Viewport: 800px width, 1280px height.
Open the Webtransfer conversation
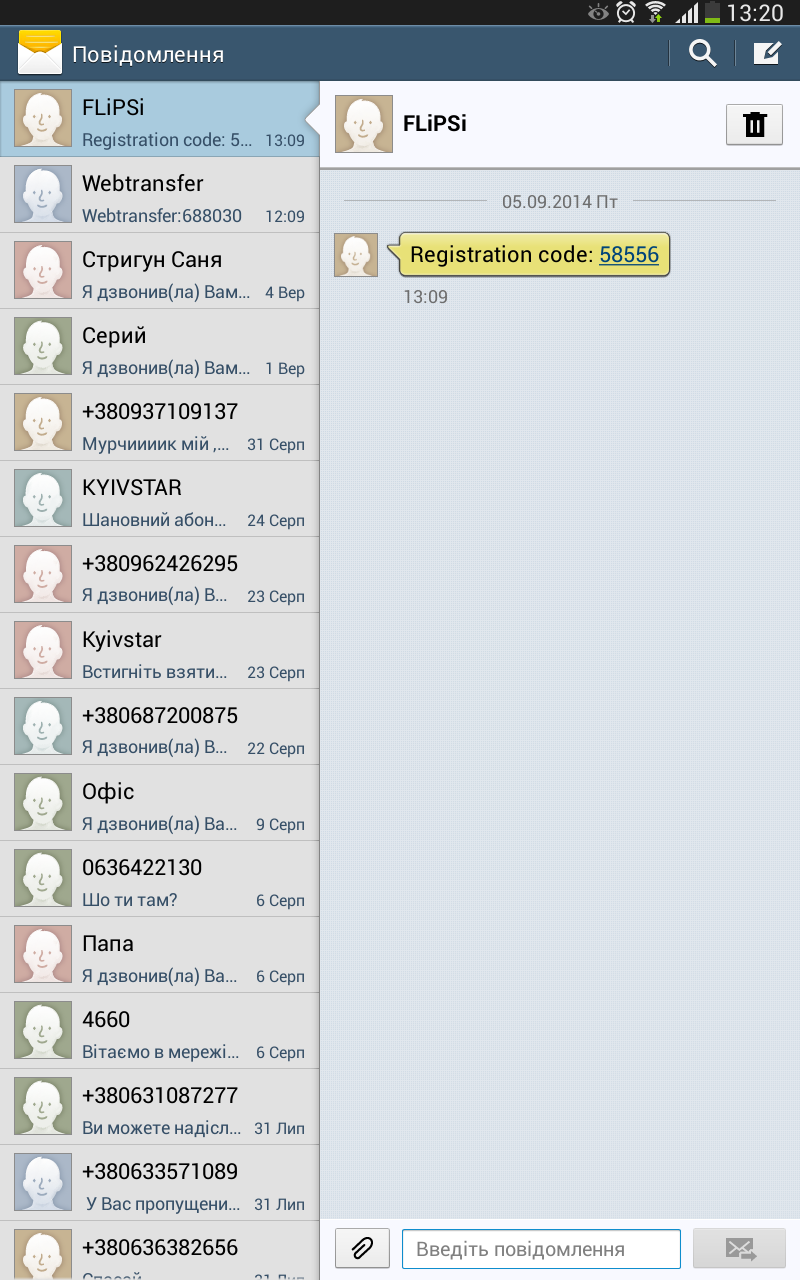coord(160,196)
